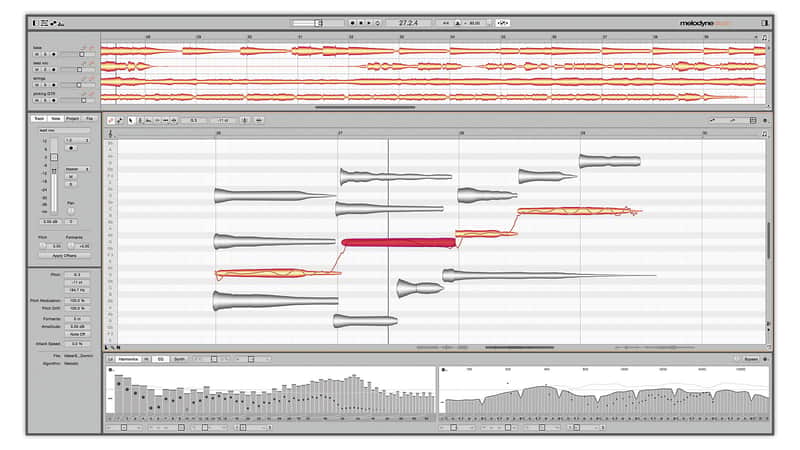
Task: Mute the lead voc track
Action: (x=37, y=69)
